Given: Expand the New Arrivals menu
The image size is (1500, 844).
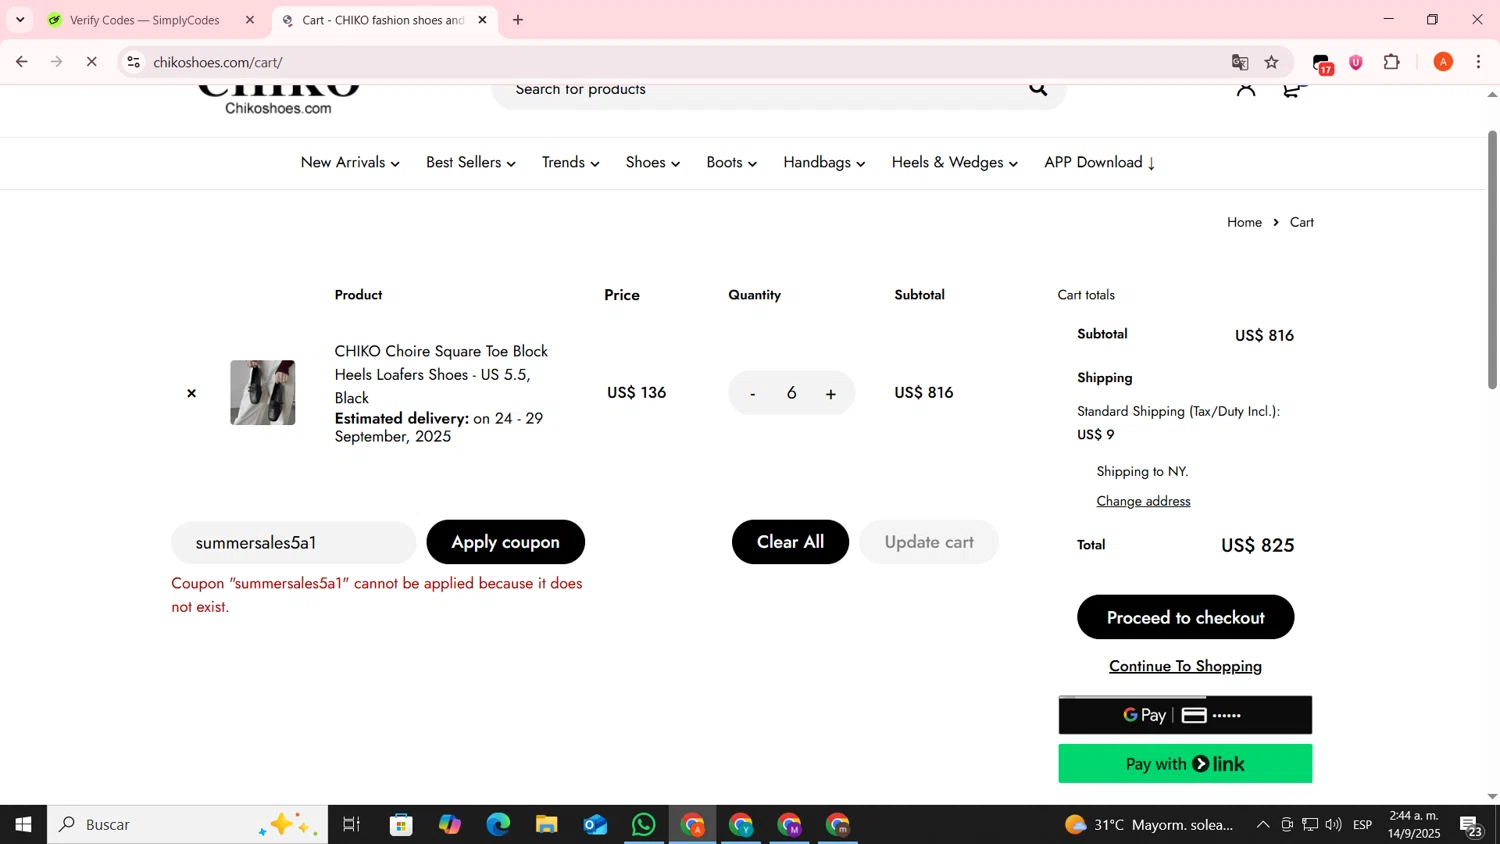Looking at the screenshot, I should coord(350,162).
